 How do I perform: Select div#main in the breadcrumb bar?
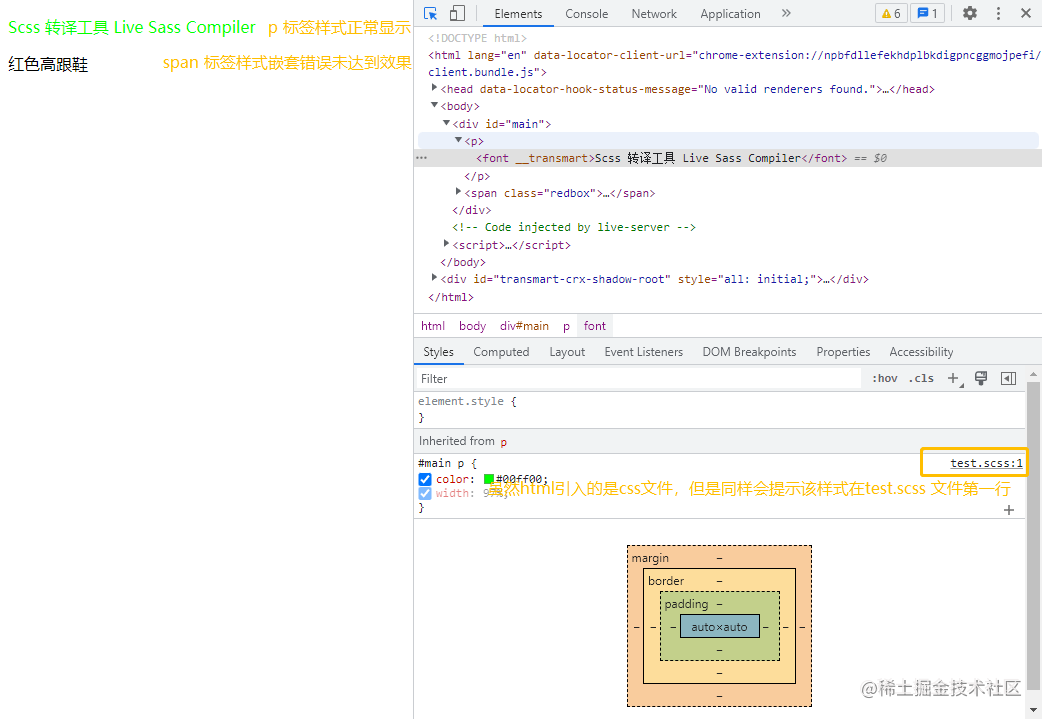coord(524,326)
